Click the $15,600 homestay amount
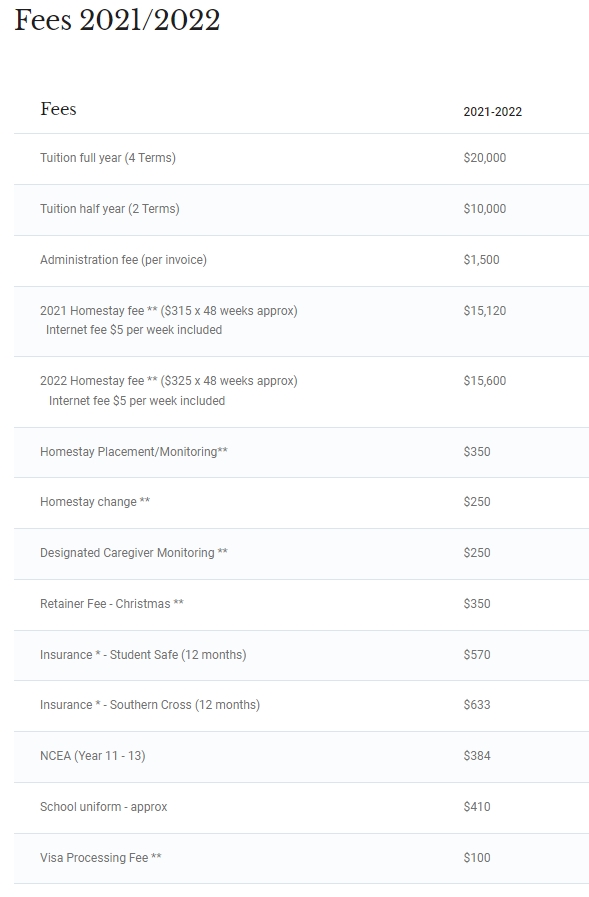The image size is (589, 897). coord(484,381)
